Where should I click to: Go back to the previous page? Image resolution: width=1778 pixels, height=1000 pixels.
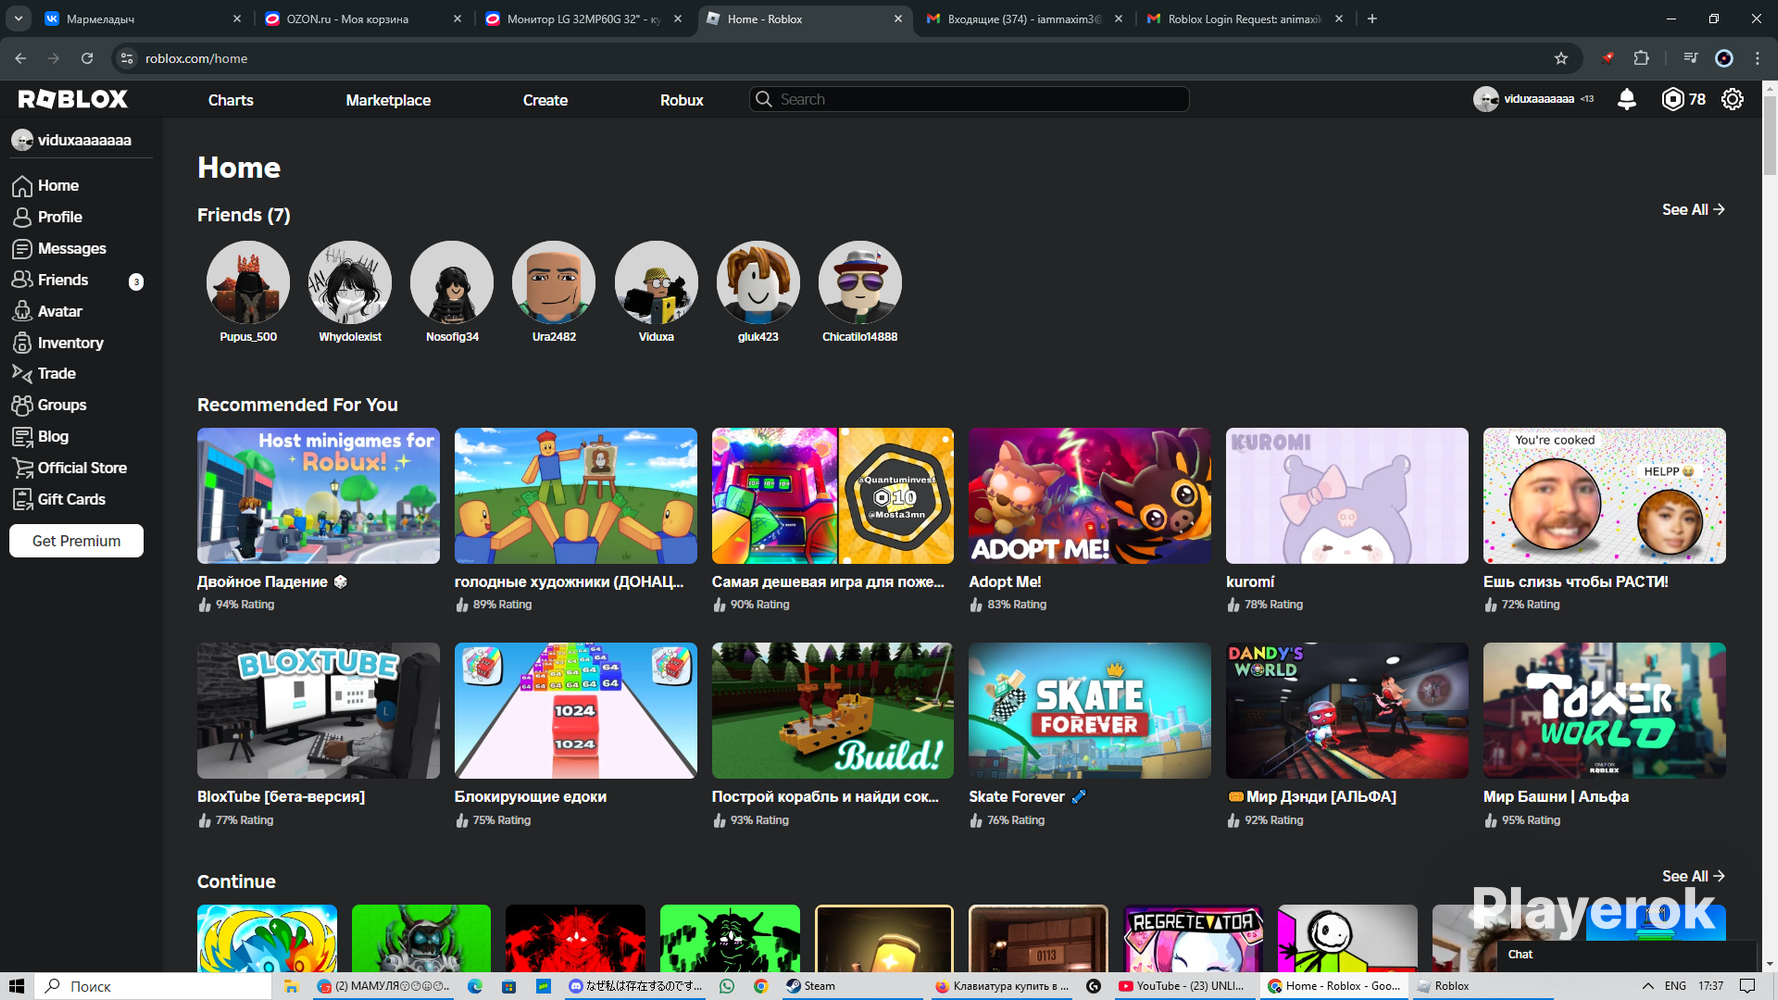point(21,58)
